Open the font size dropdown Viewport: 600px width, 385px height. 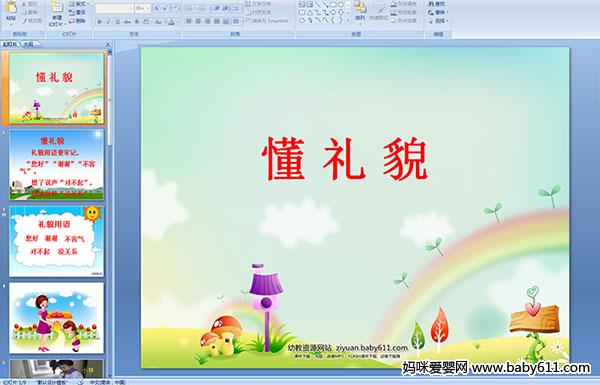(142, 8)
